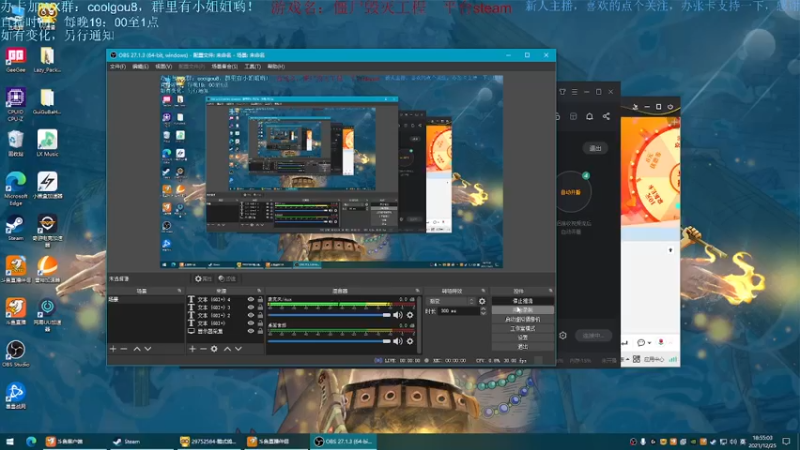Screen dimensions: 800x450
Task: Open OBS Studio desktop shortcut
Action: pyautogui.click(x=15, y=354)
